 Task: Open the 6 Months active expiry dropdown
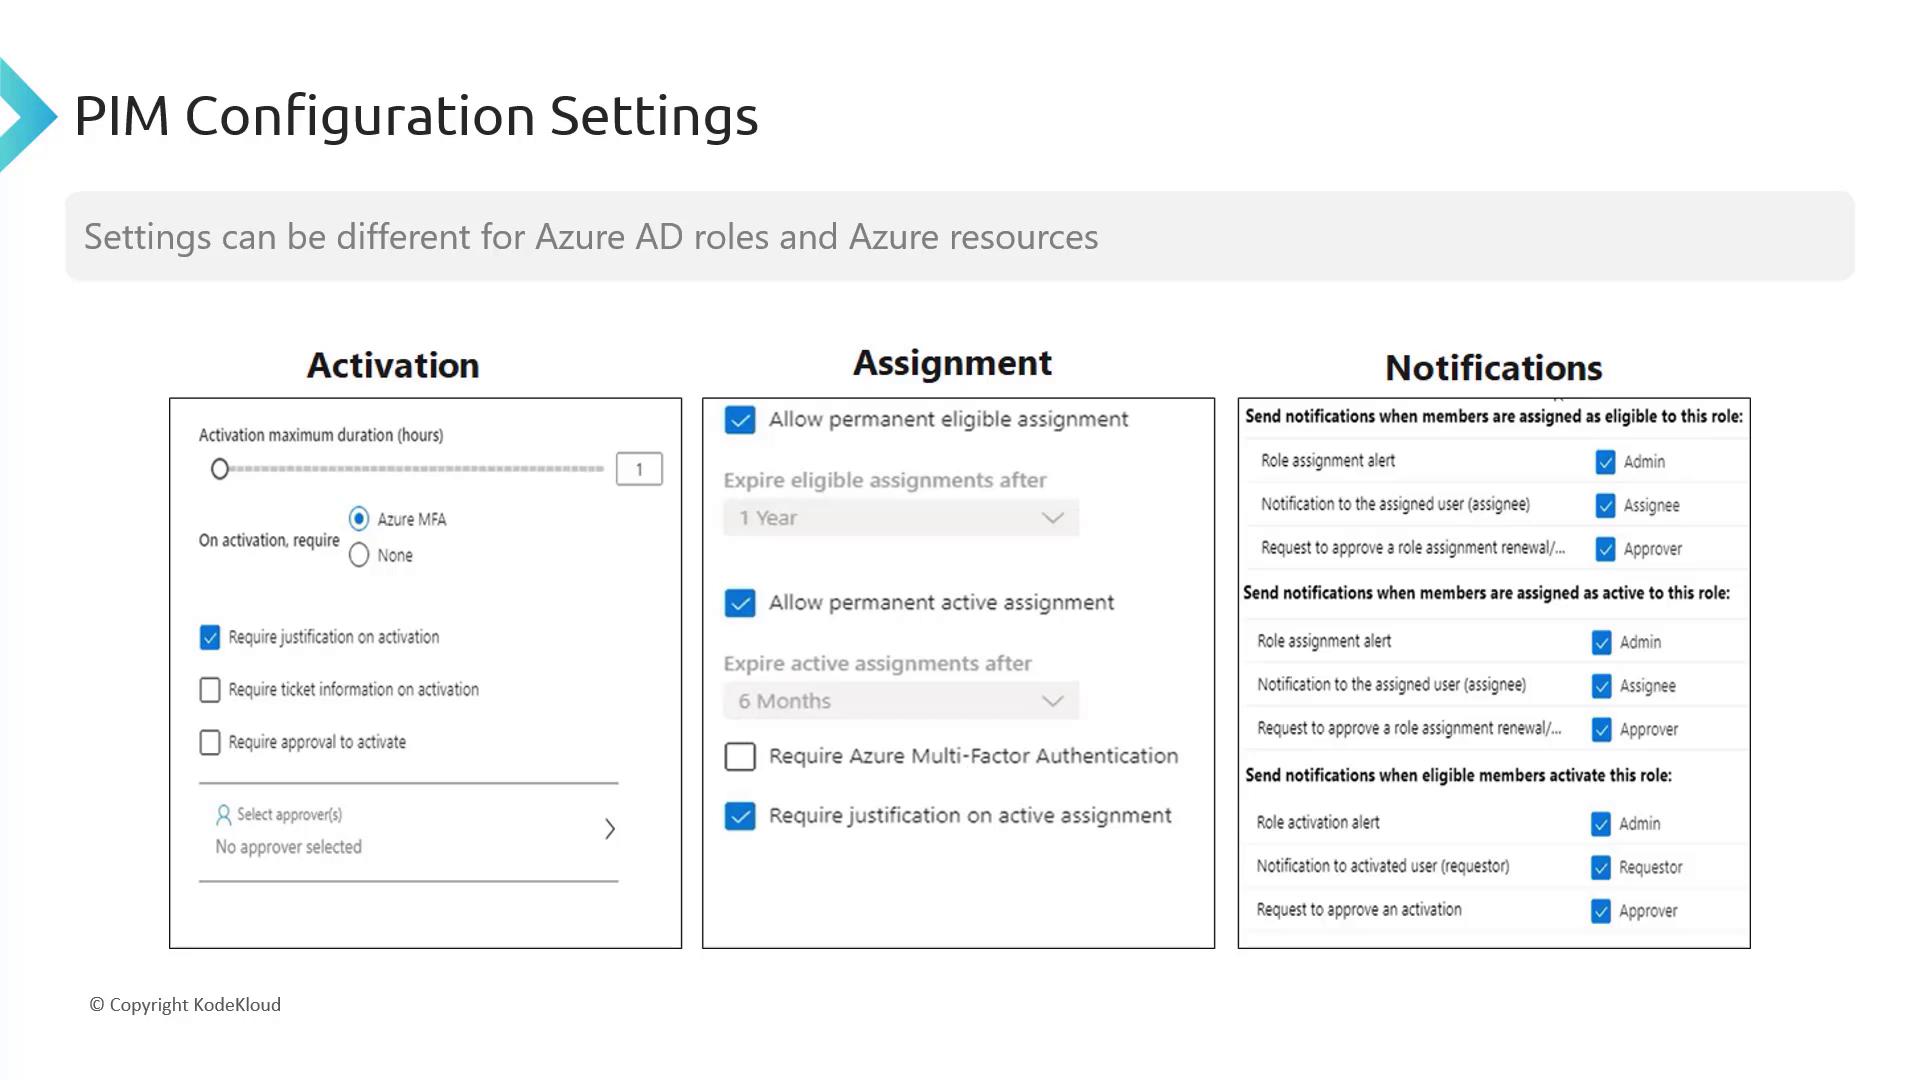point(901,701)
